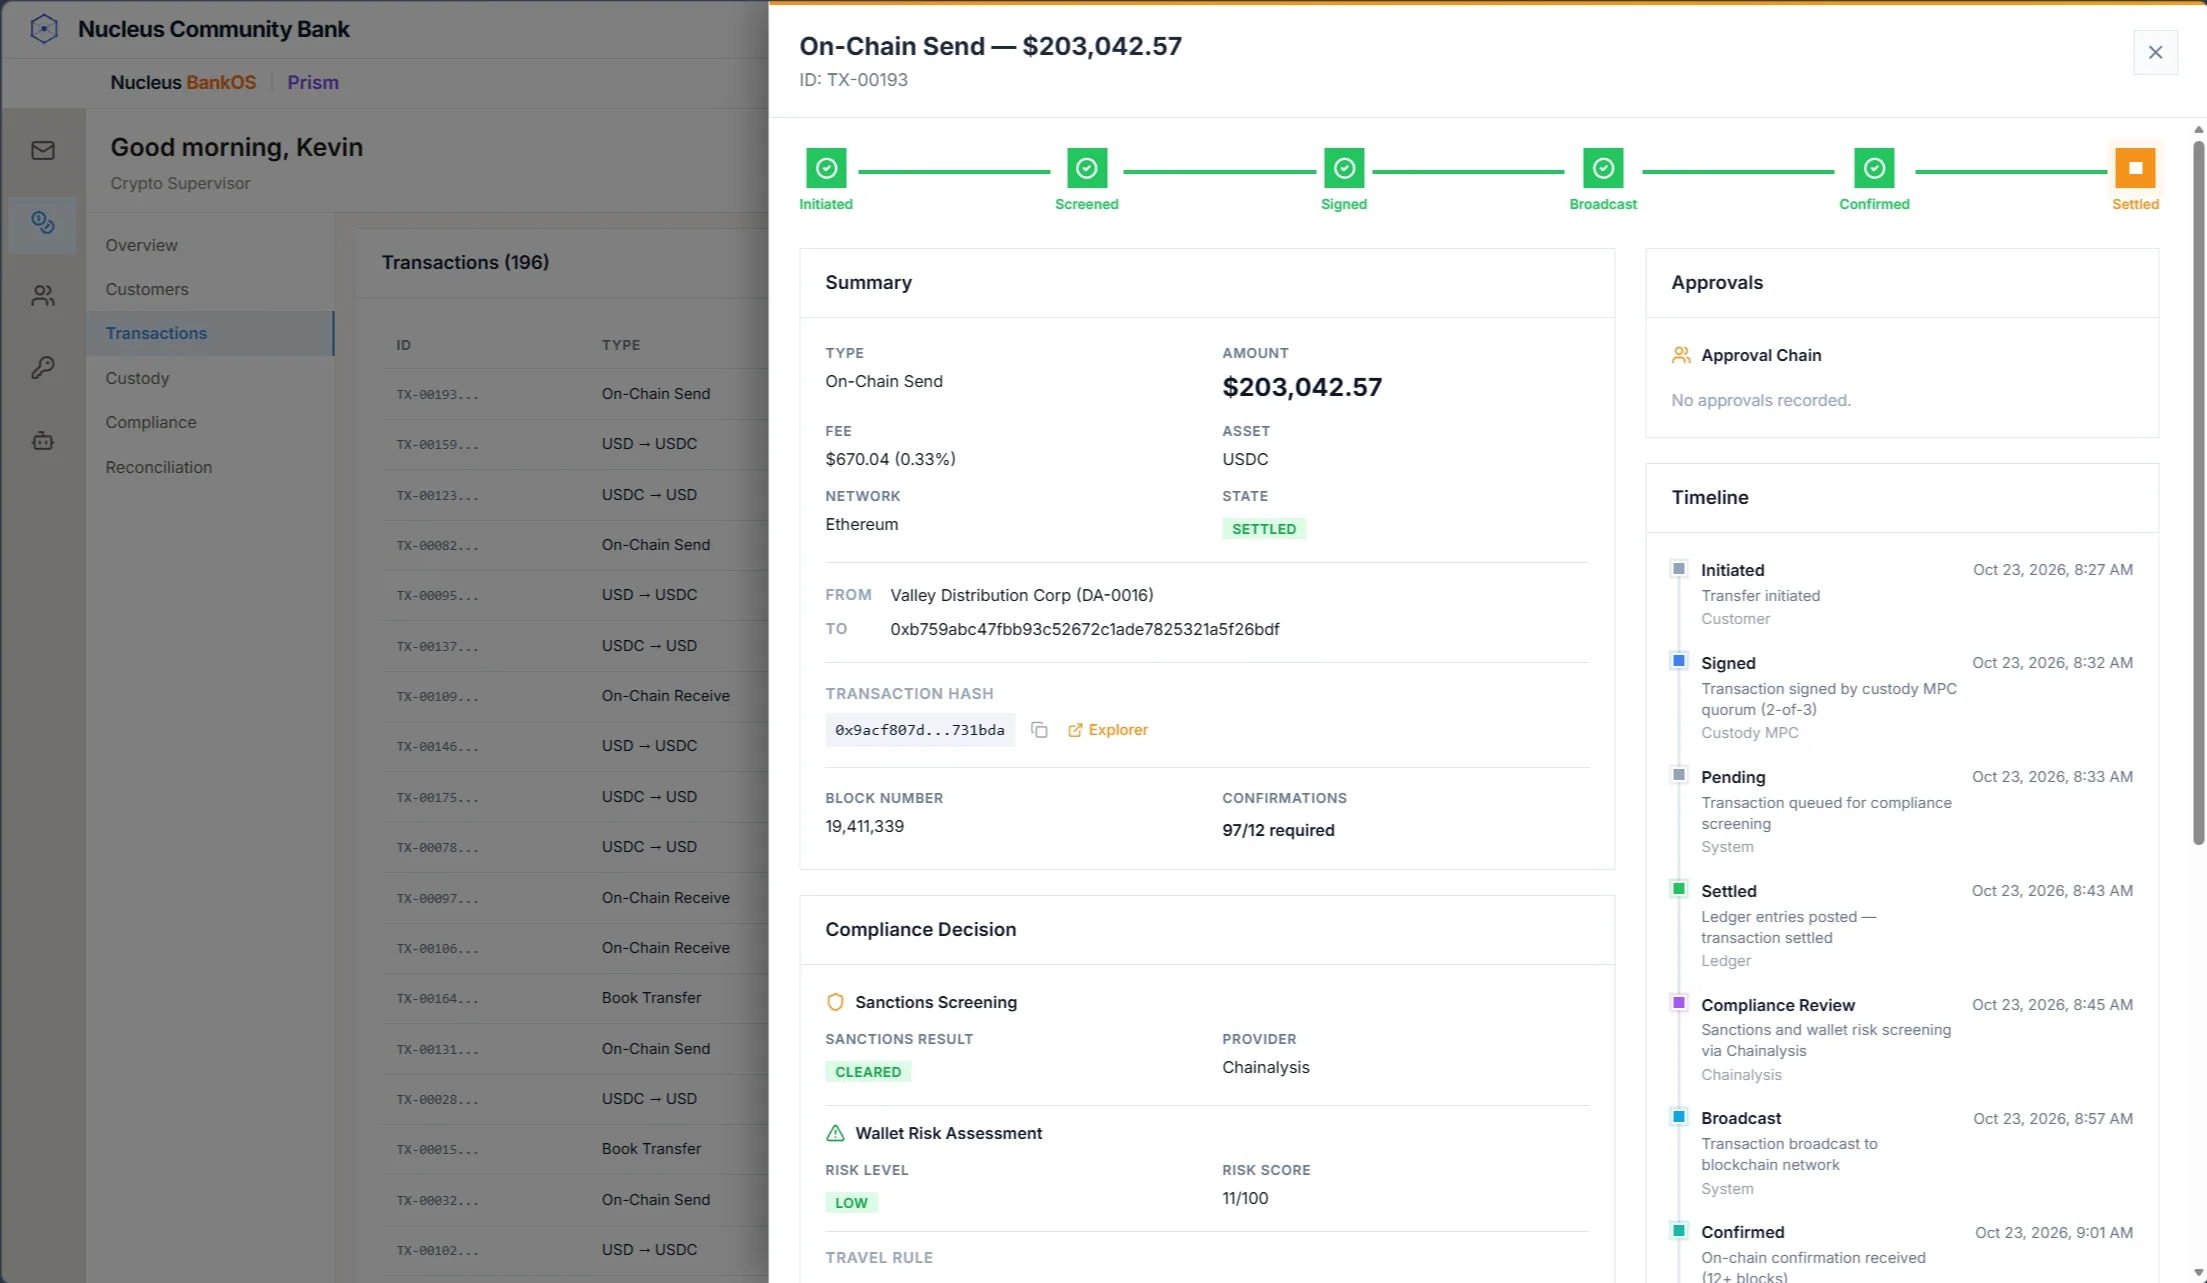Image resolution: width=2207 pixels, height=1283 pixels.
Task: Select transaction row TX-00082
Action: (x=574, y=545)
